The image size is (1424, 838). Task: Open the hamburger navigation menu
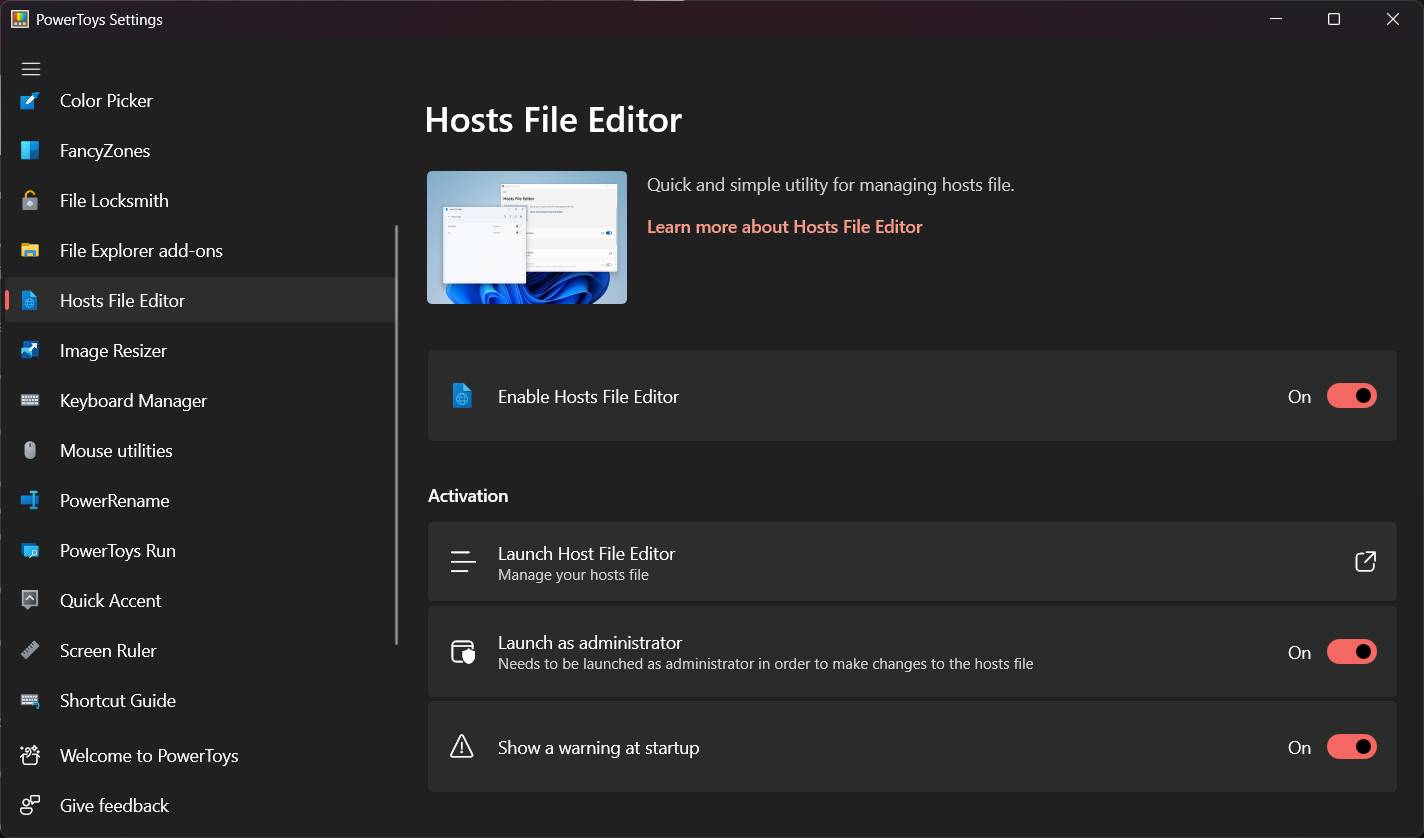click(x=31, y=68)
